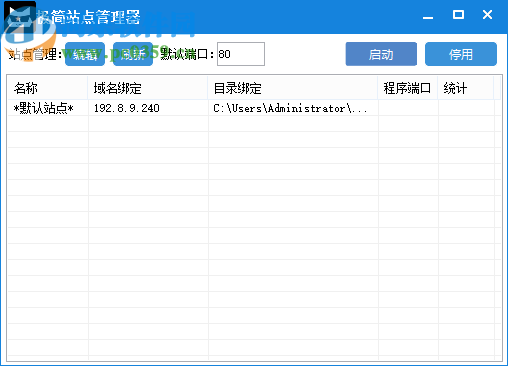Click the 停用 (Disable) button
The width and height of the screenshot is (508, 366).
tap(461, 54)
